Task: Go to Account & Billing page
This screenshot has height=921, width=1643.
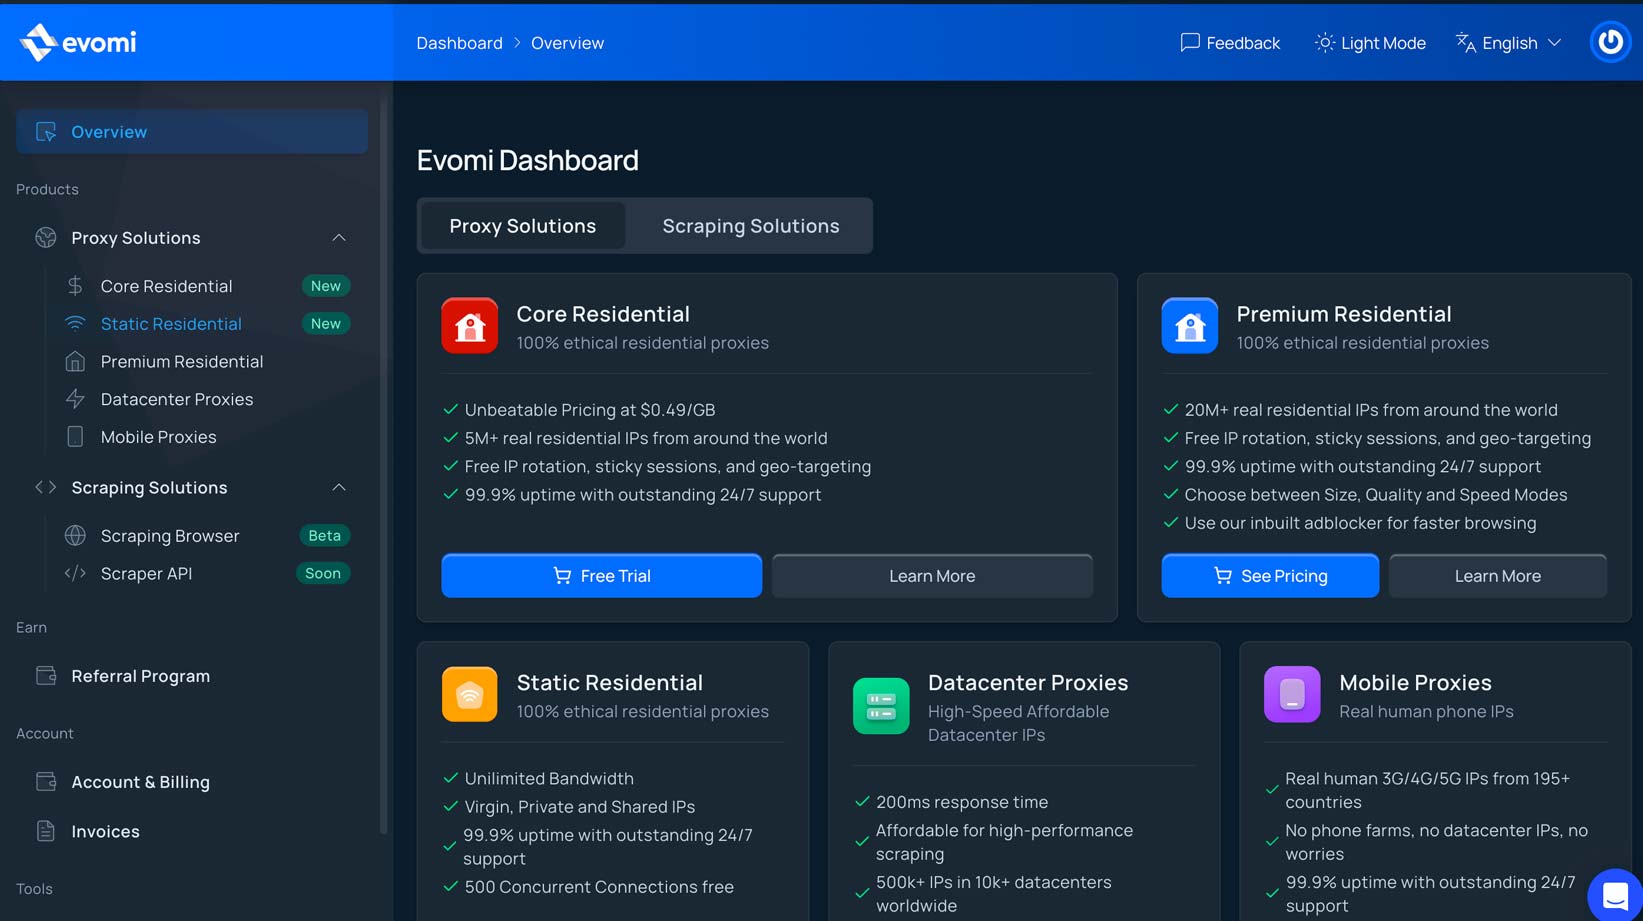Action: (140, 782)
